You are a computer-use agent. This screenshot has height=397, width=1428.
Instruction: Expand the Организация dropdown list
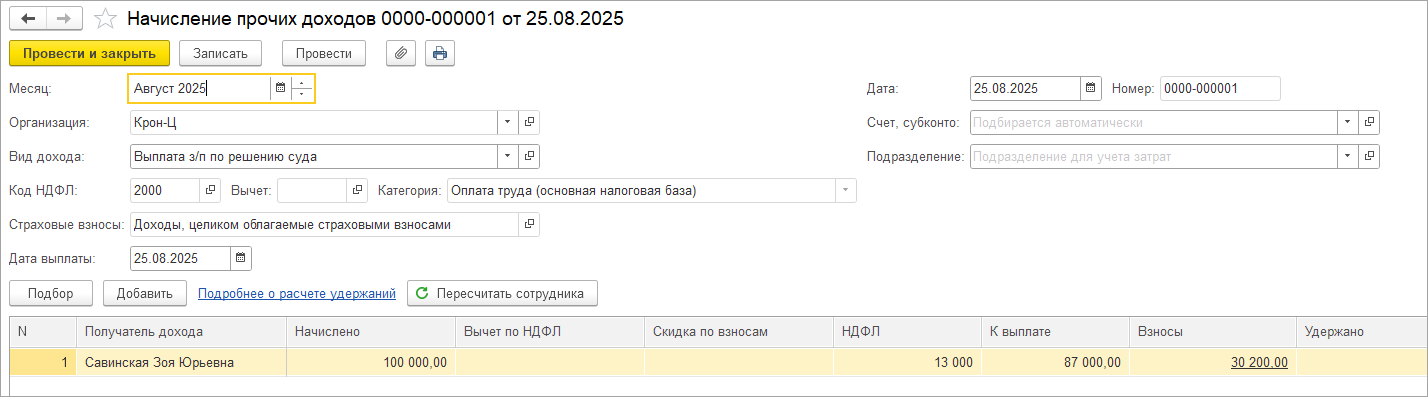click(x=507, y=122)
